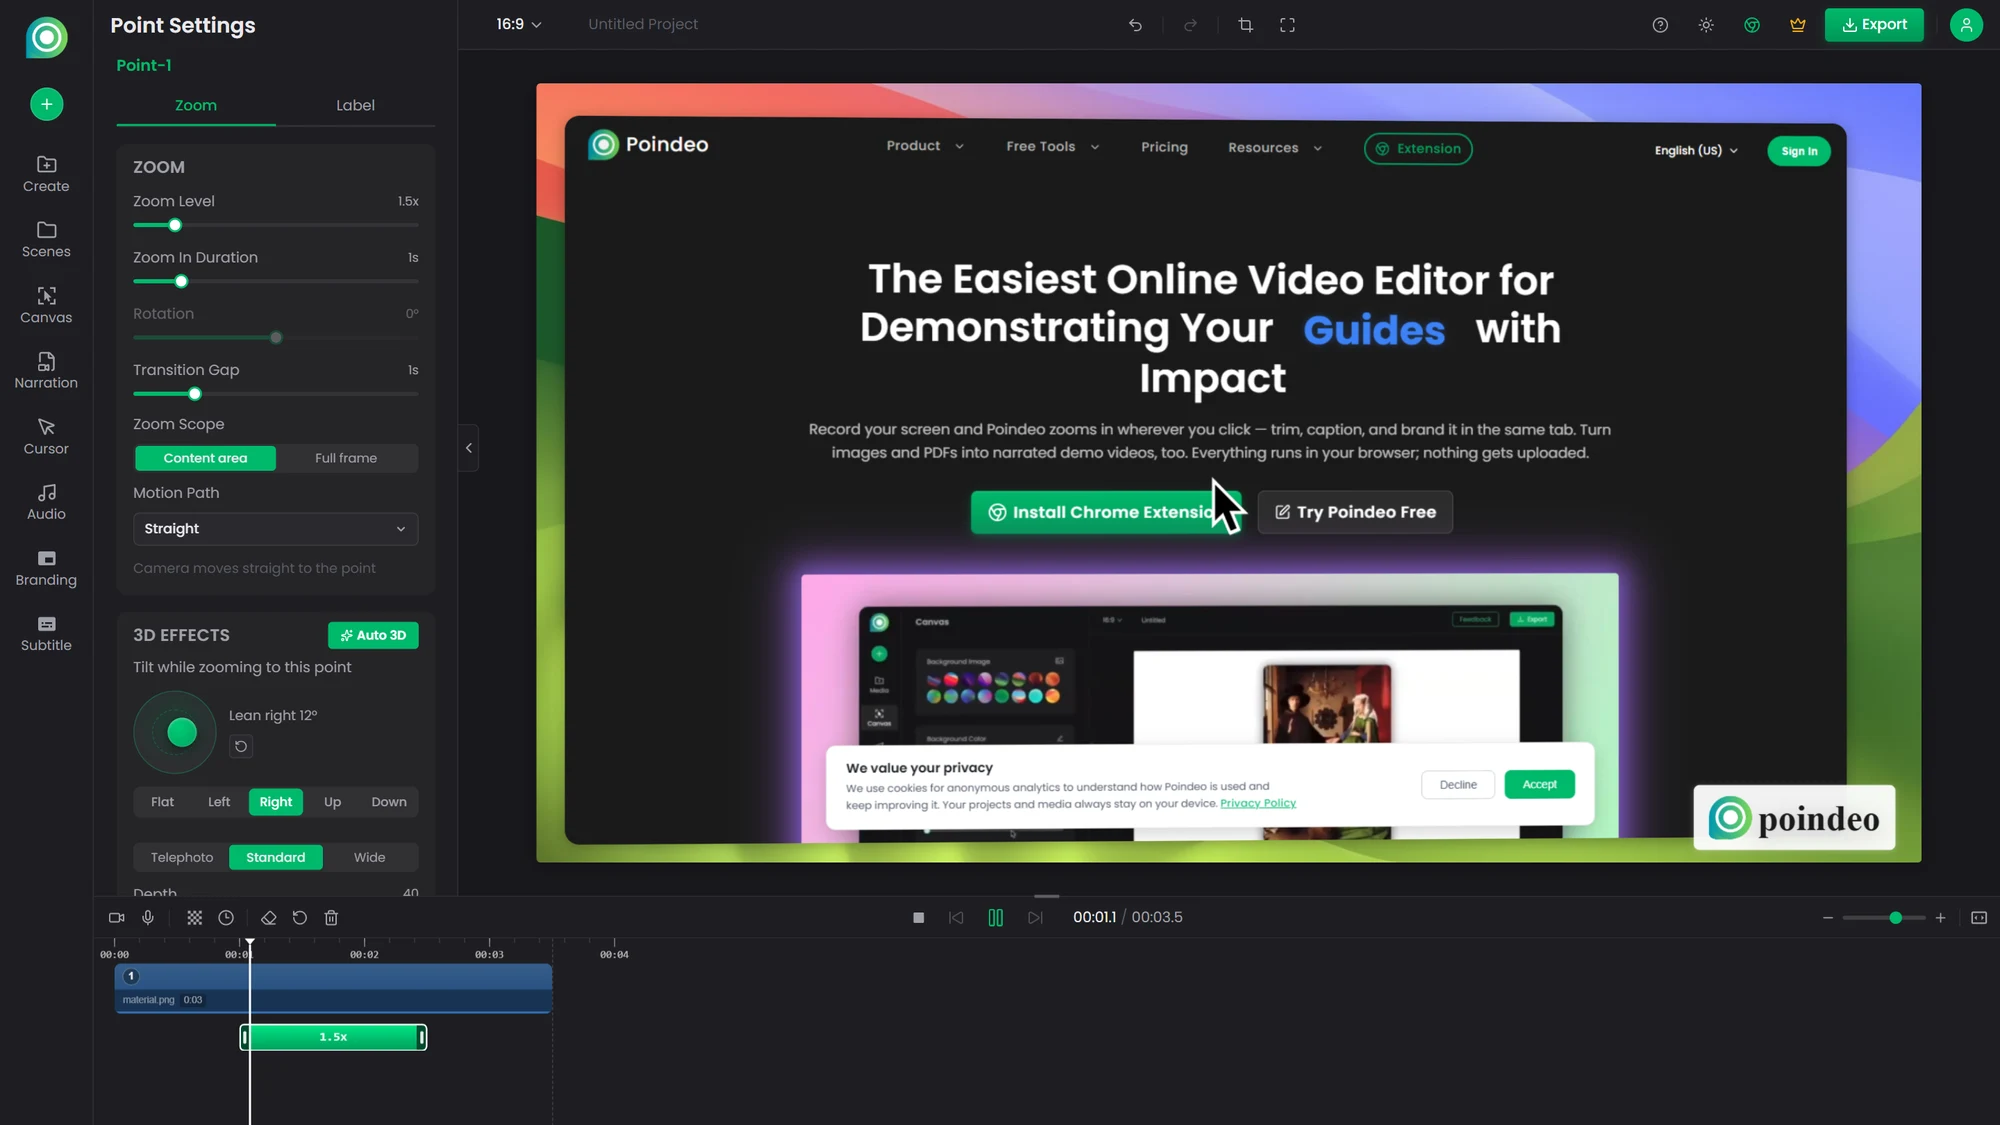Set tilt direction to Left
The height and width of the screenshot is (1125, 2000).
(x=218, y=802)
